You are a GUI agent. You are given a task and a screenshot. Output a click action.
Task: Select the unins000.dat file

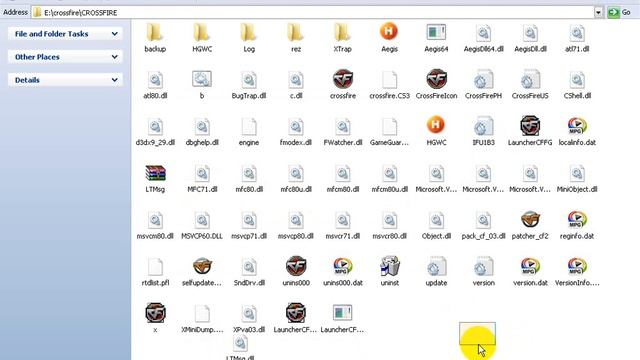tap(343, 267)
